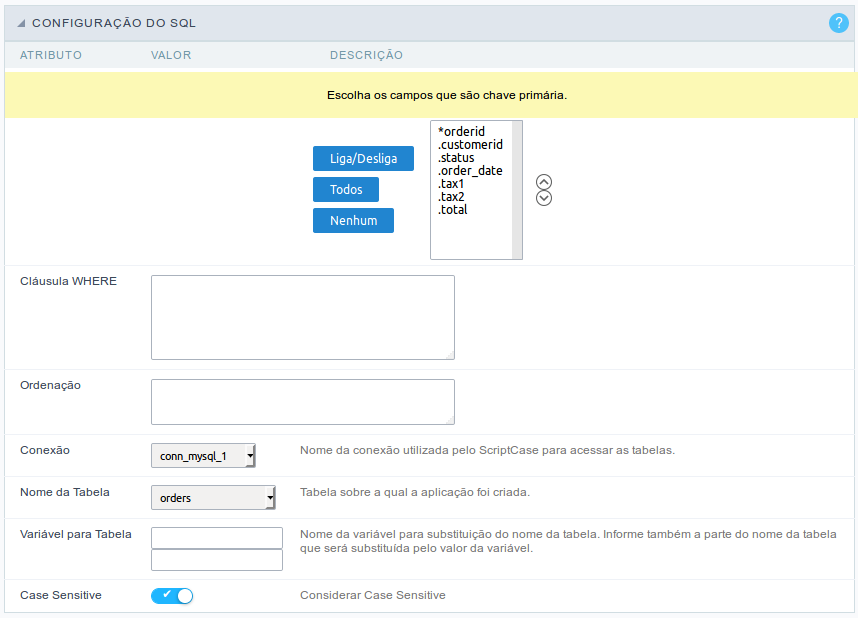Open the Conexão dropdown conn_mysql_1

point(203,455)
